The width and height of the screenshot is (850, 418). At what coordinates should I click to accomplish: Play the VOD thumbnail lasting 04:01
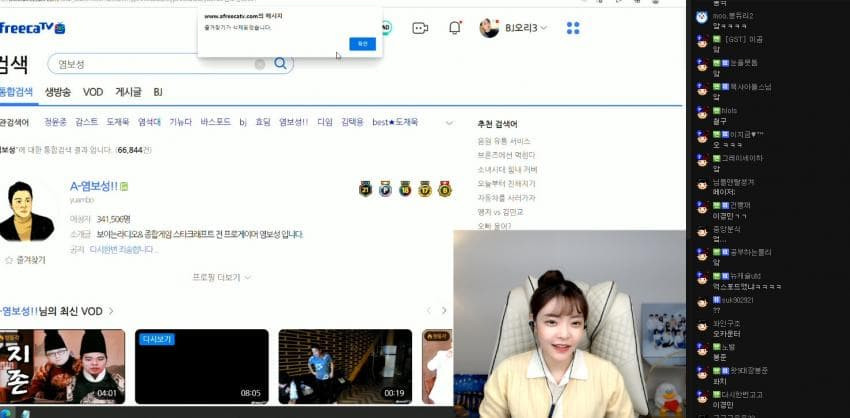point(62,366)
